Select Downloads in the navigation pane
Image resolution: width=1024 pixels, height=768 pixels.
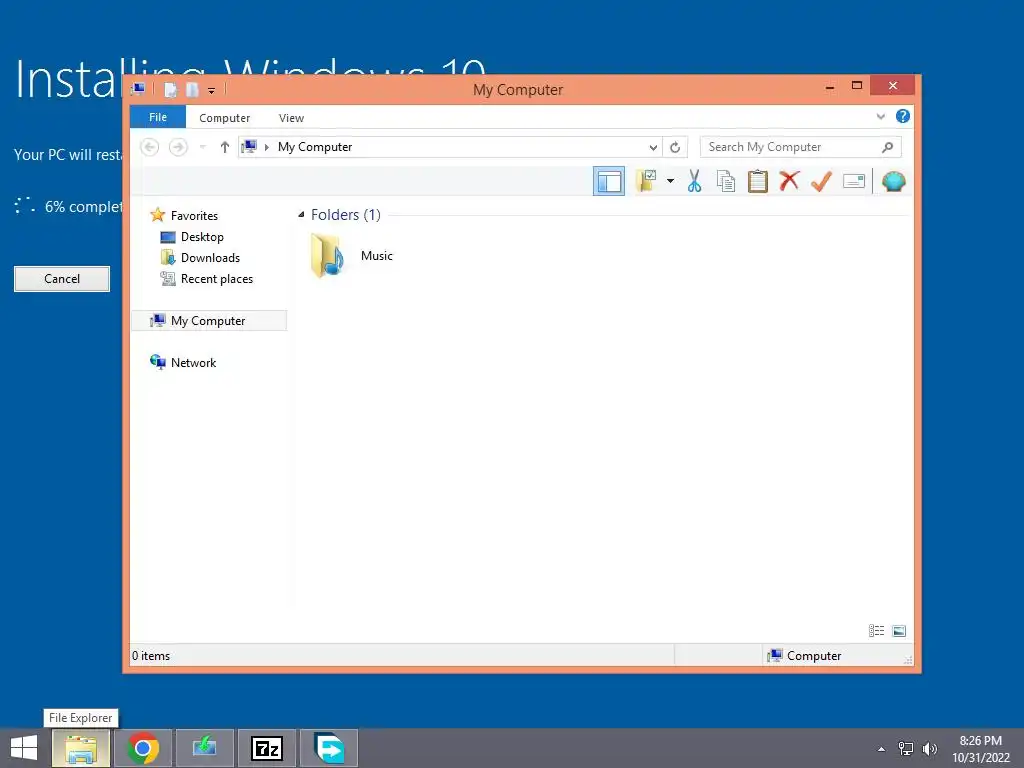tap(210, 258)
